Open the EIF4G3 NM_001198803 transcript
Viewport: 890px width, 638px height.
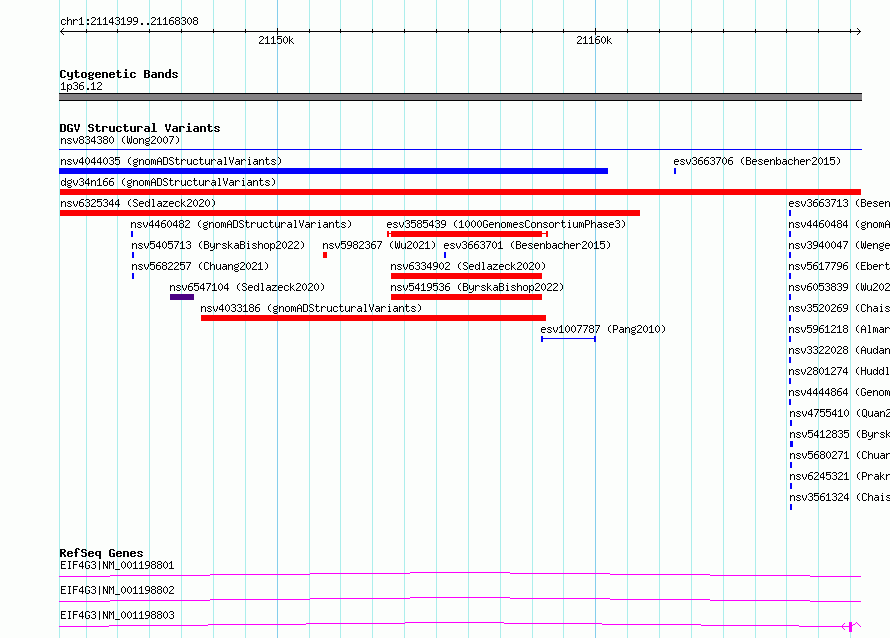click(117, 615)
